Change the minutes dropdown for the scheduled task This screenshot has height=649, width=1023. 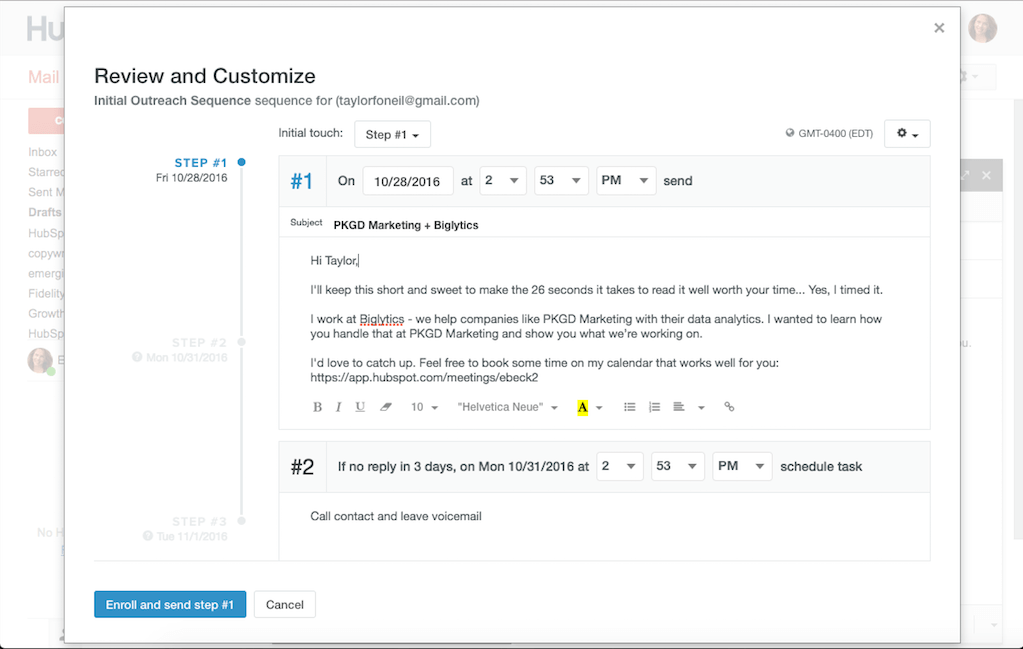(677, 466)
